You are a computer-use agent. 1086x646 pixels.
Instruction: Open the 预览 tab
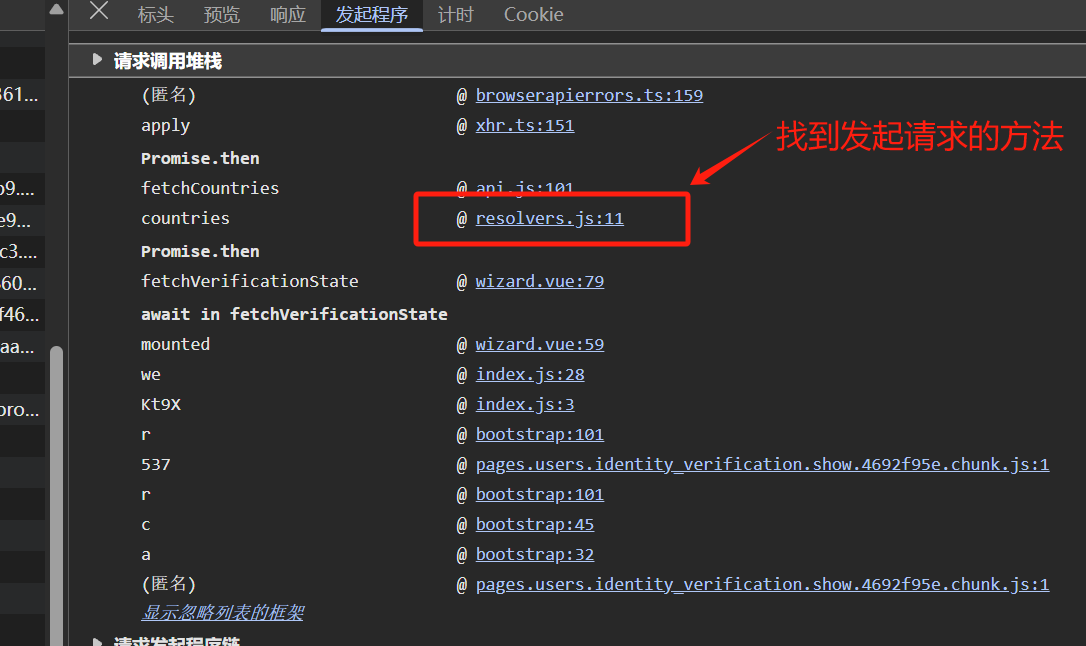point(221,15)
